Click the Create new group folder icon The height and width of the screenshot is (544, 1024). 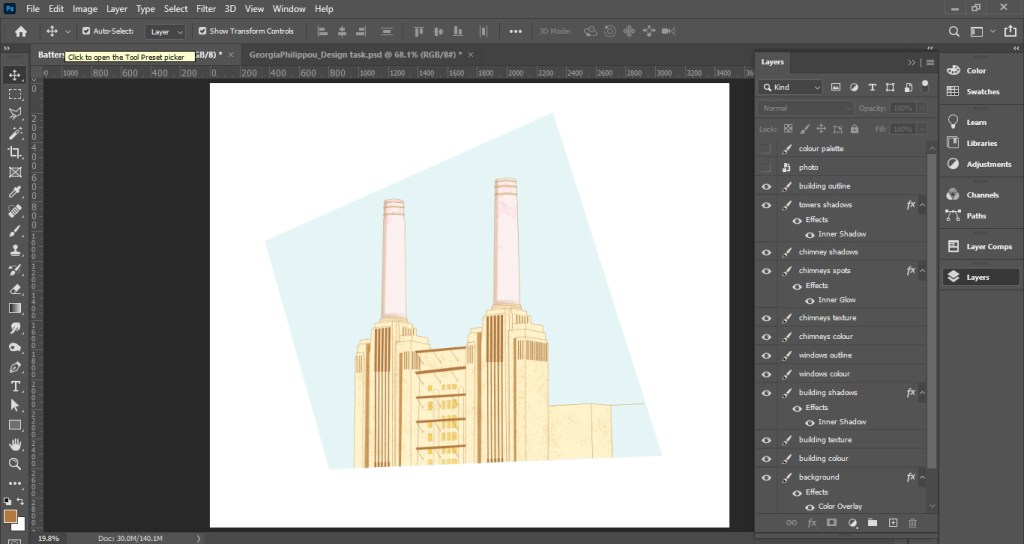872,523
